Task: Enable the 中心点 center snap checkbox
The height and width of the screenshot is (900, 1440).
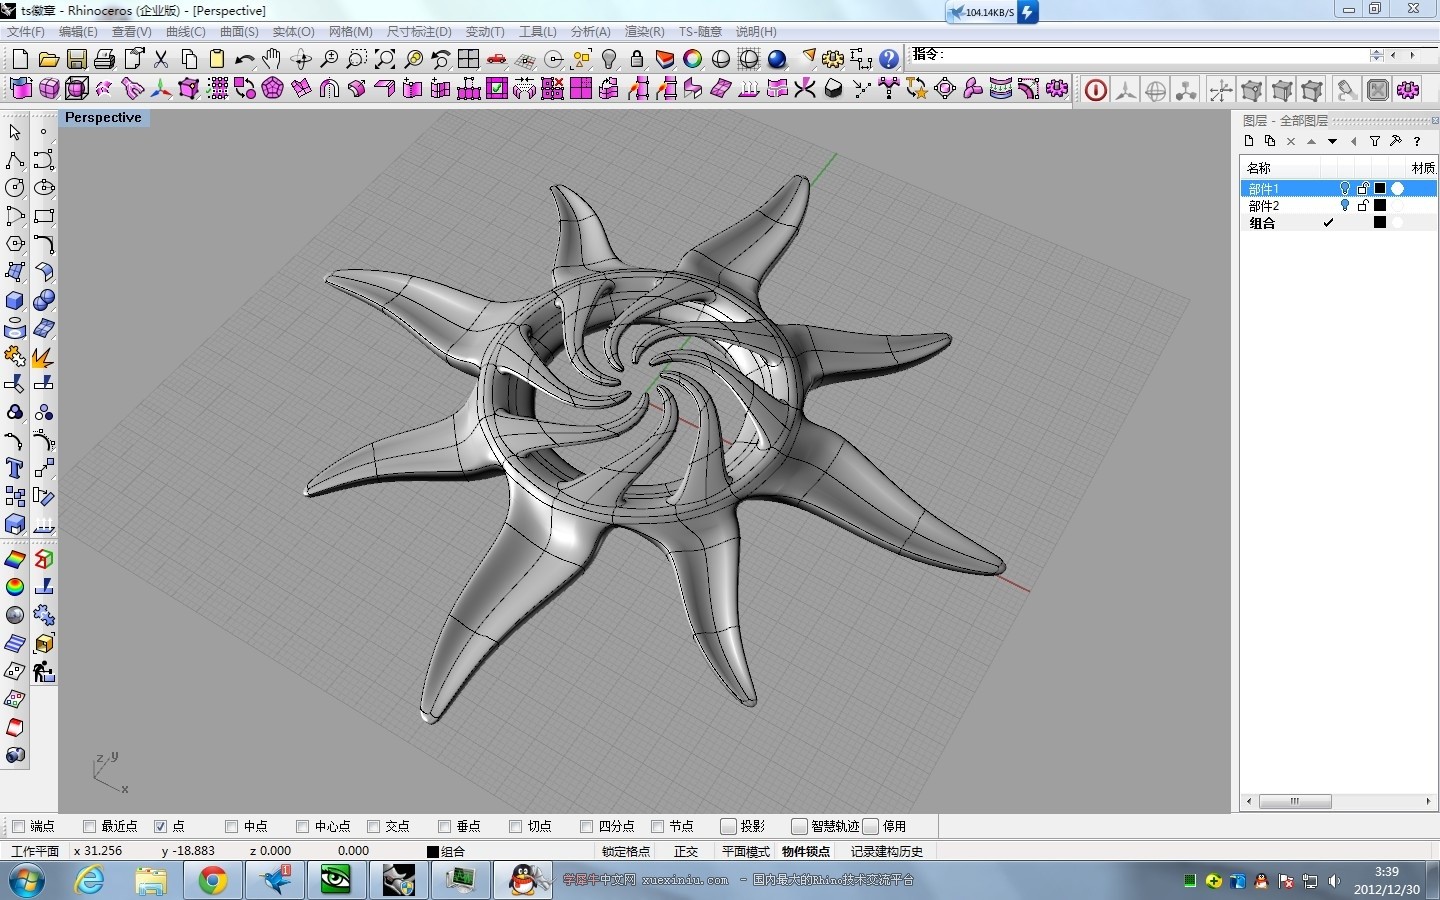Action: tap(302, 826)
